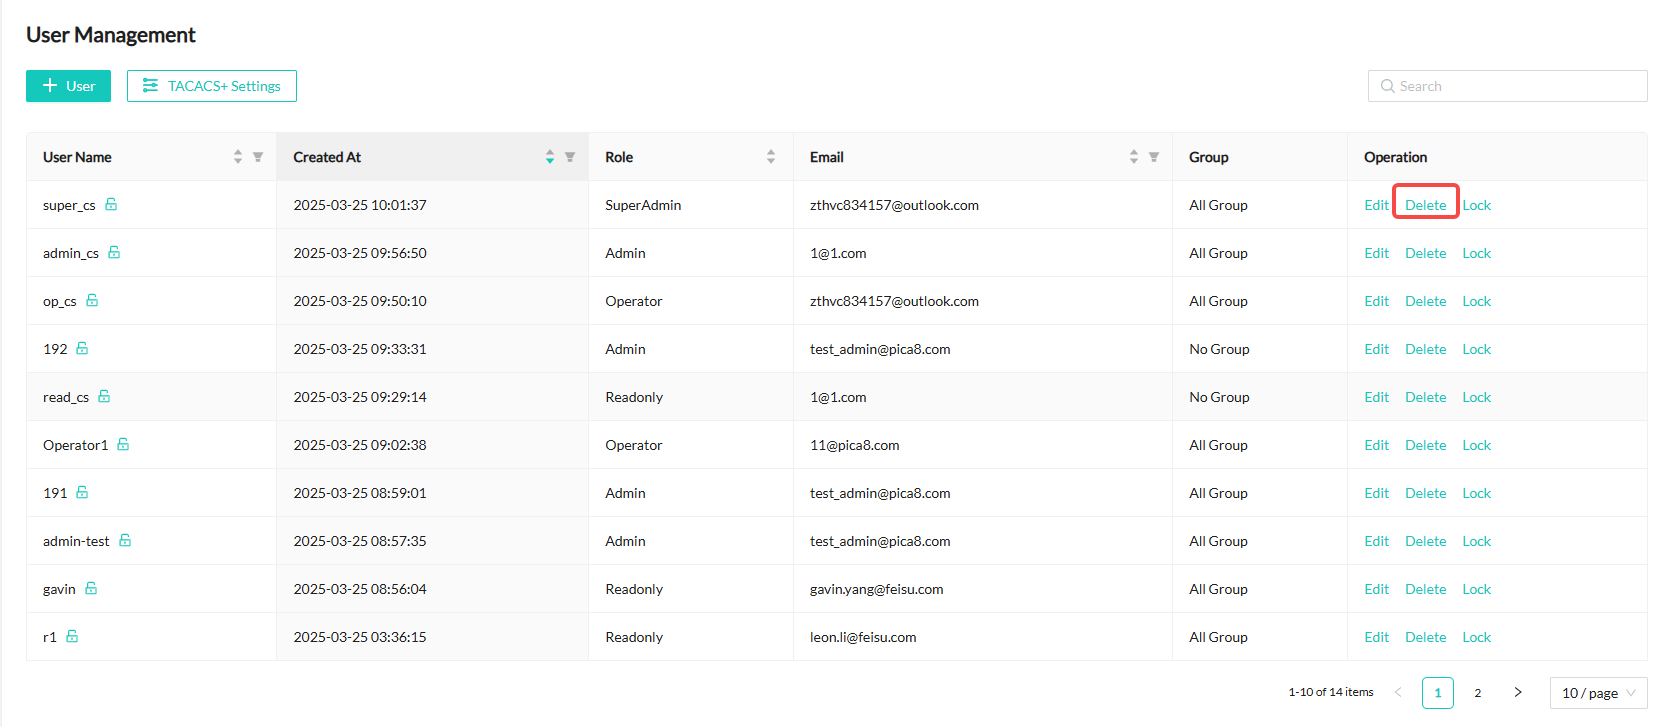Open TACACS+ Settings
Screen dimensions: 1672x727
tap(212, 86)
